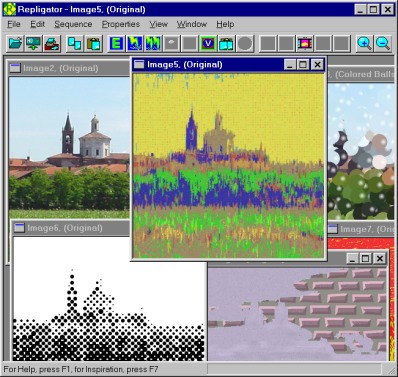Click the filmstrip sequence toolbar icon
Viewport: 398px width, 377px height.
pos(304,44)
